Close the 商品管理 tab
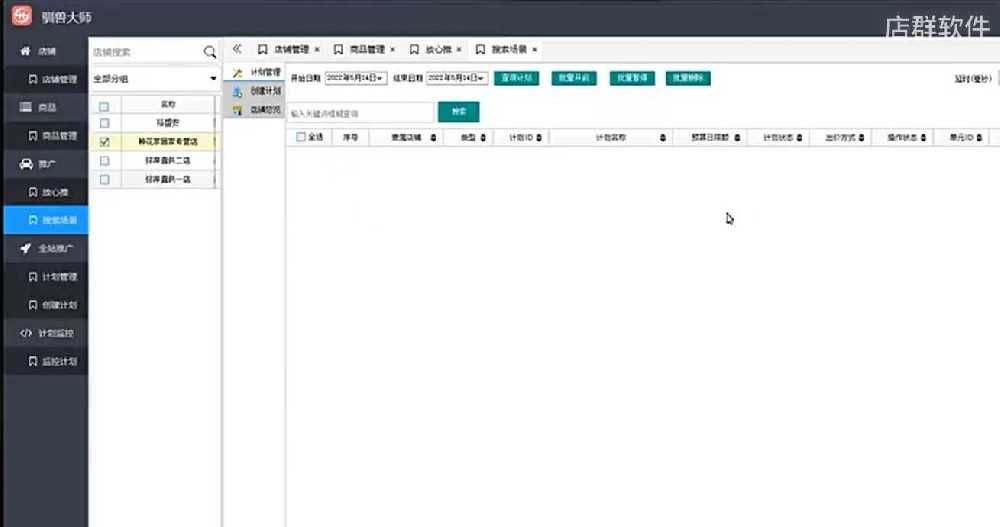Viewport: 1000px width, 527px height. pyautogui.click(x=392, y=49)
